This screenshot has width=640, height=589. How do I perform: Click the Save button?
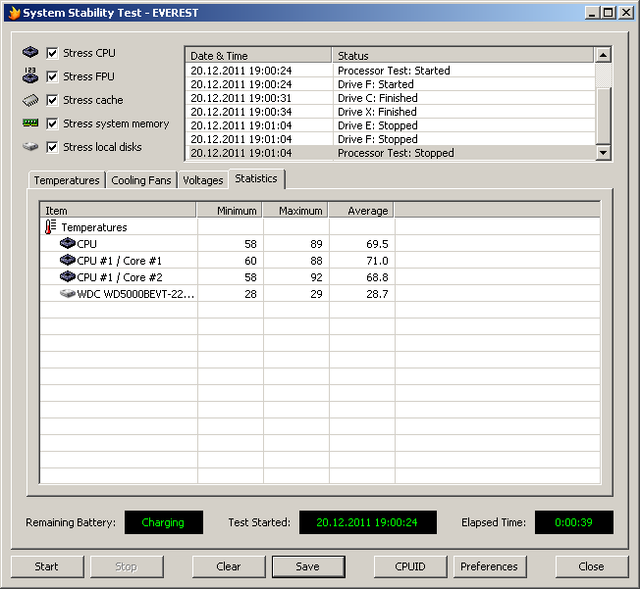pyautogui.click(x=308, y=566)
